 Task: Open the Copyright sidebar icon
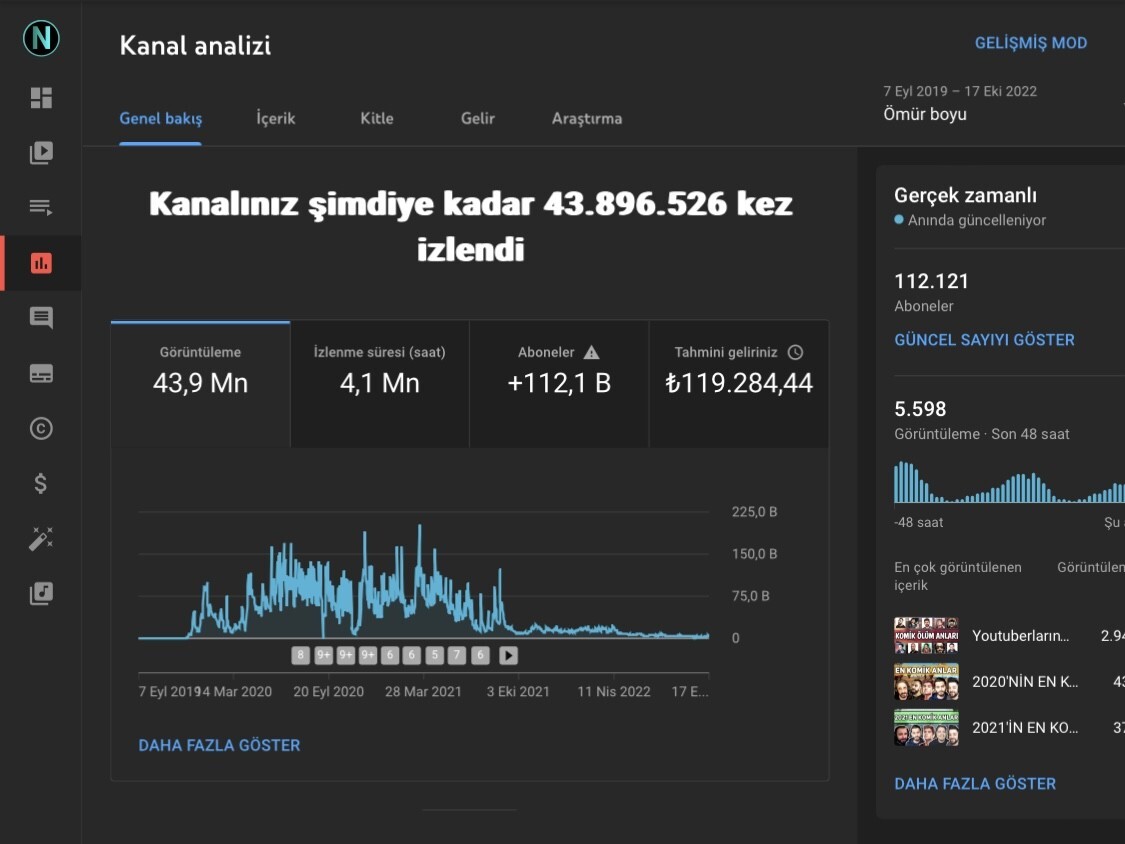41,428
